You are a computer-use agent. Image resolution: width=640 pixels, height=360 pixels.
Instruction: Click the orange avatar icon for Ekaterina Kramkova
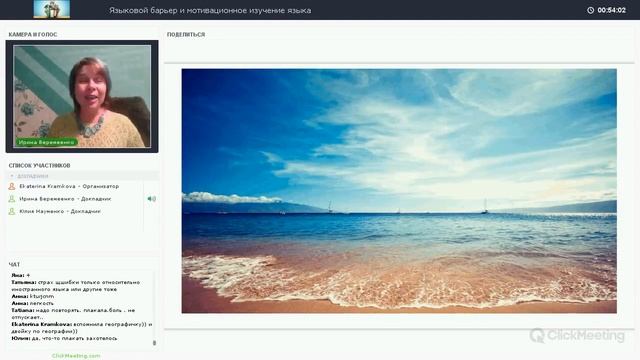click(x=12, y=186)
